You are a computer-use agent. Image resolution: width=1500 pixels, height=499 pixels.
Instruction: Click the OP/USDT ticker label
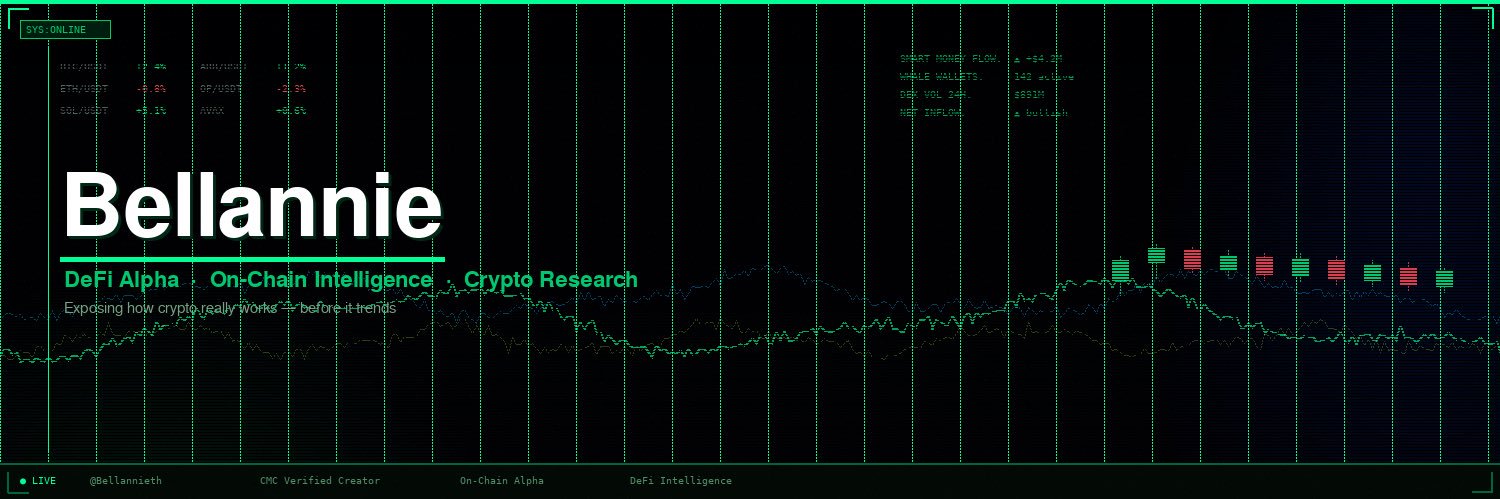(x=221, y=89)
